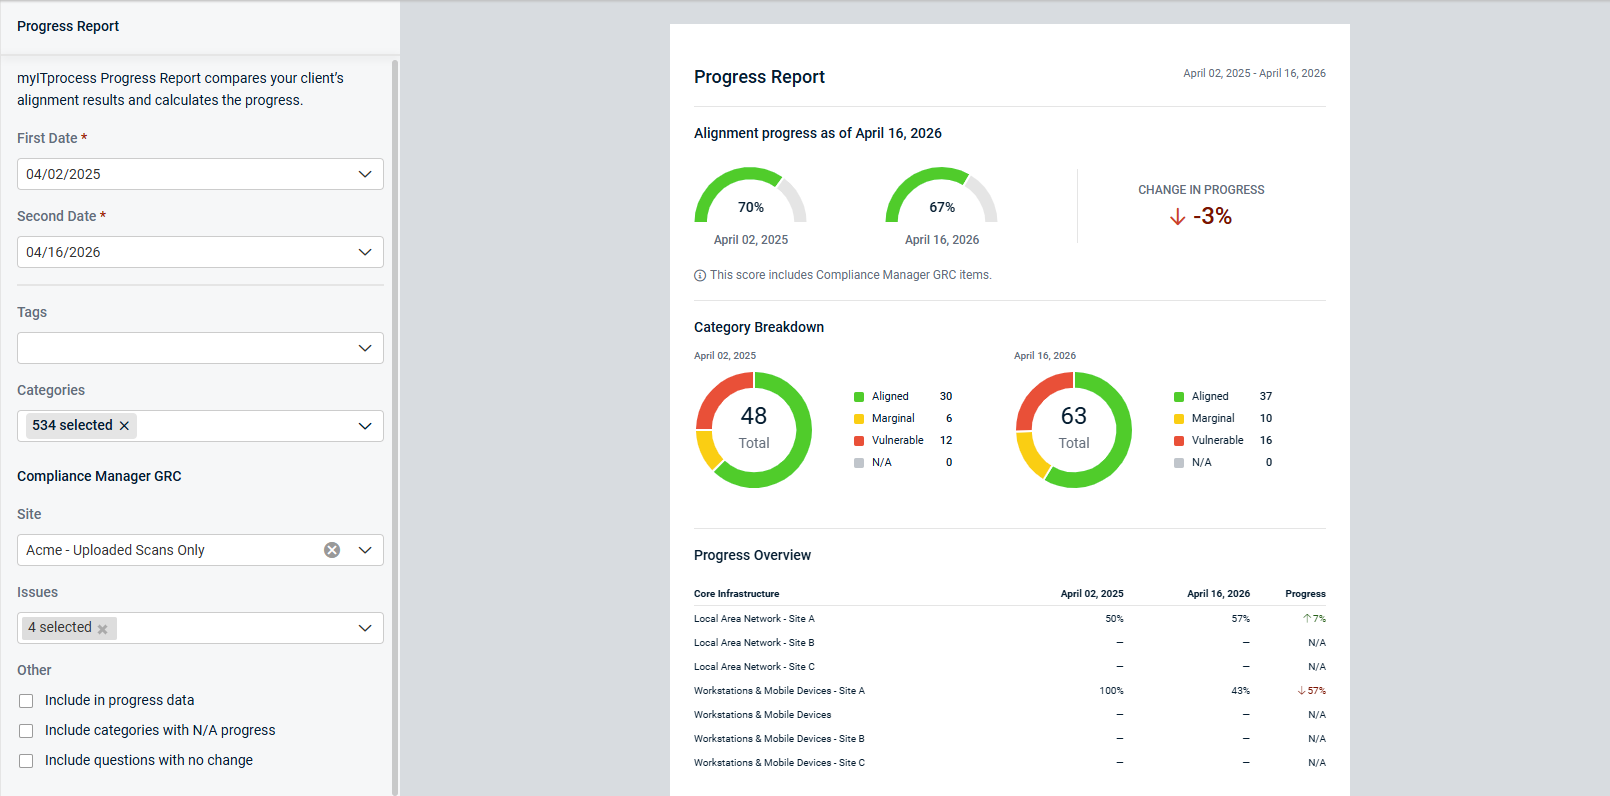Click the red down arrow in Change in Progress
This screenshot has width=1610, height=796.
[x=1178, y=217]
